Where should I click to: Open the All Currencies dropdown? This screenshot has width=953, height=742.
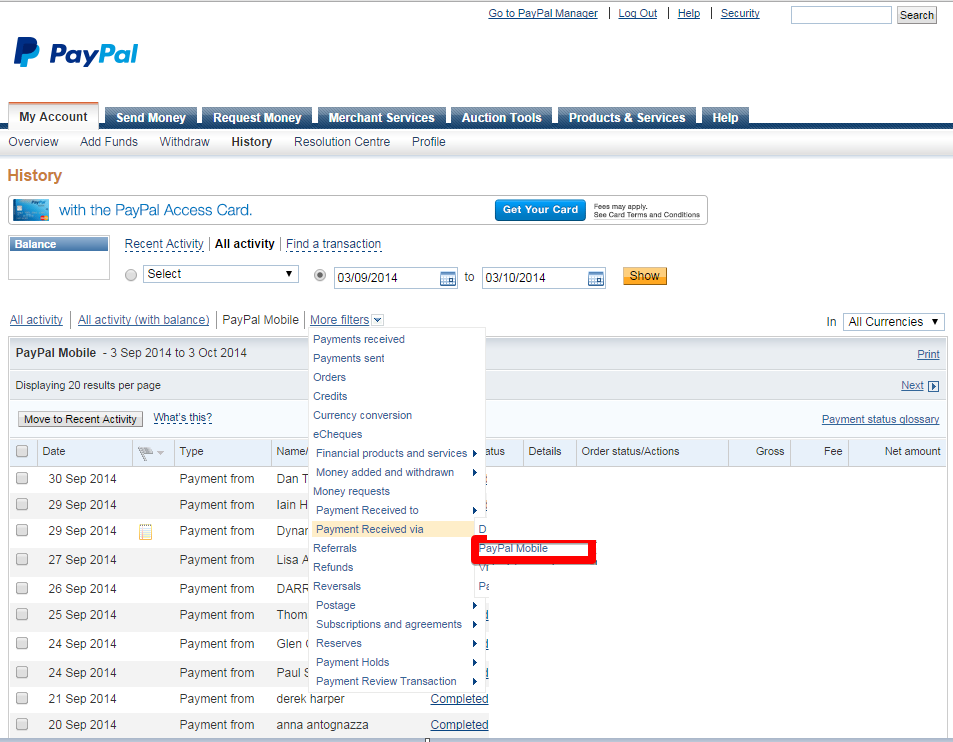(893, 321)
